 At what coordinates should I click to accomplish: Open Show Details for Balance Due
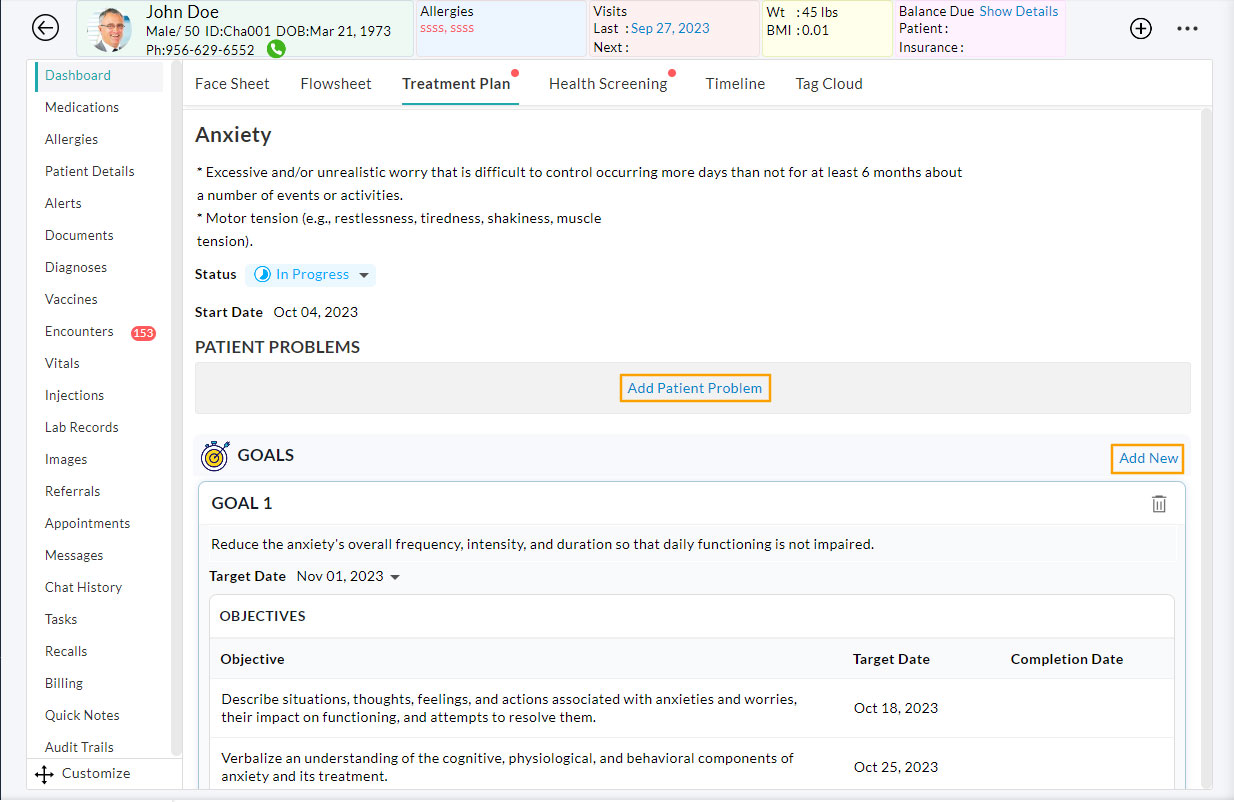[1017, 11]
